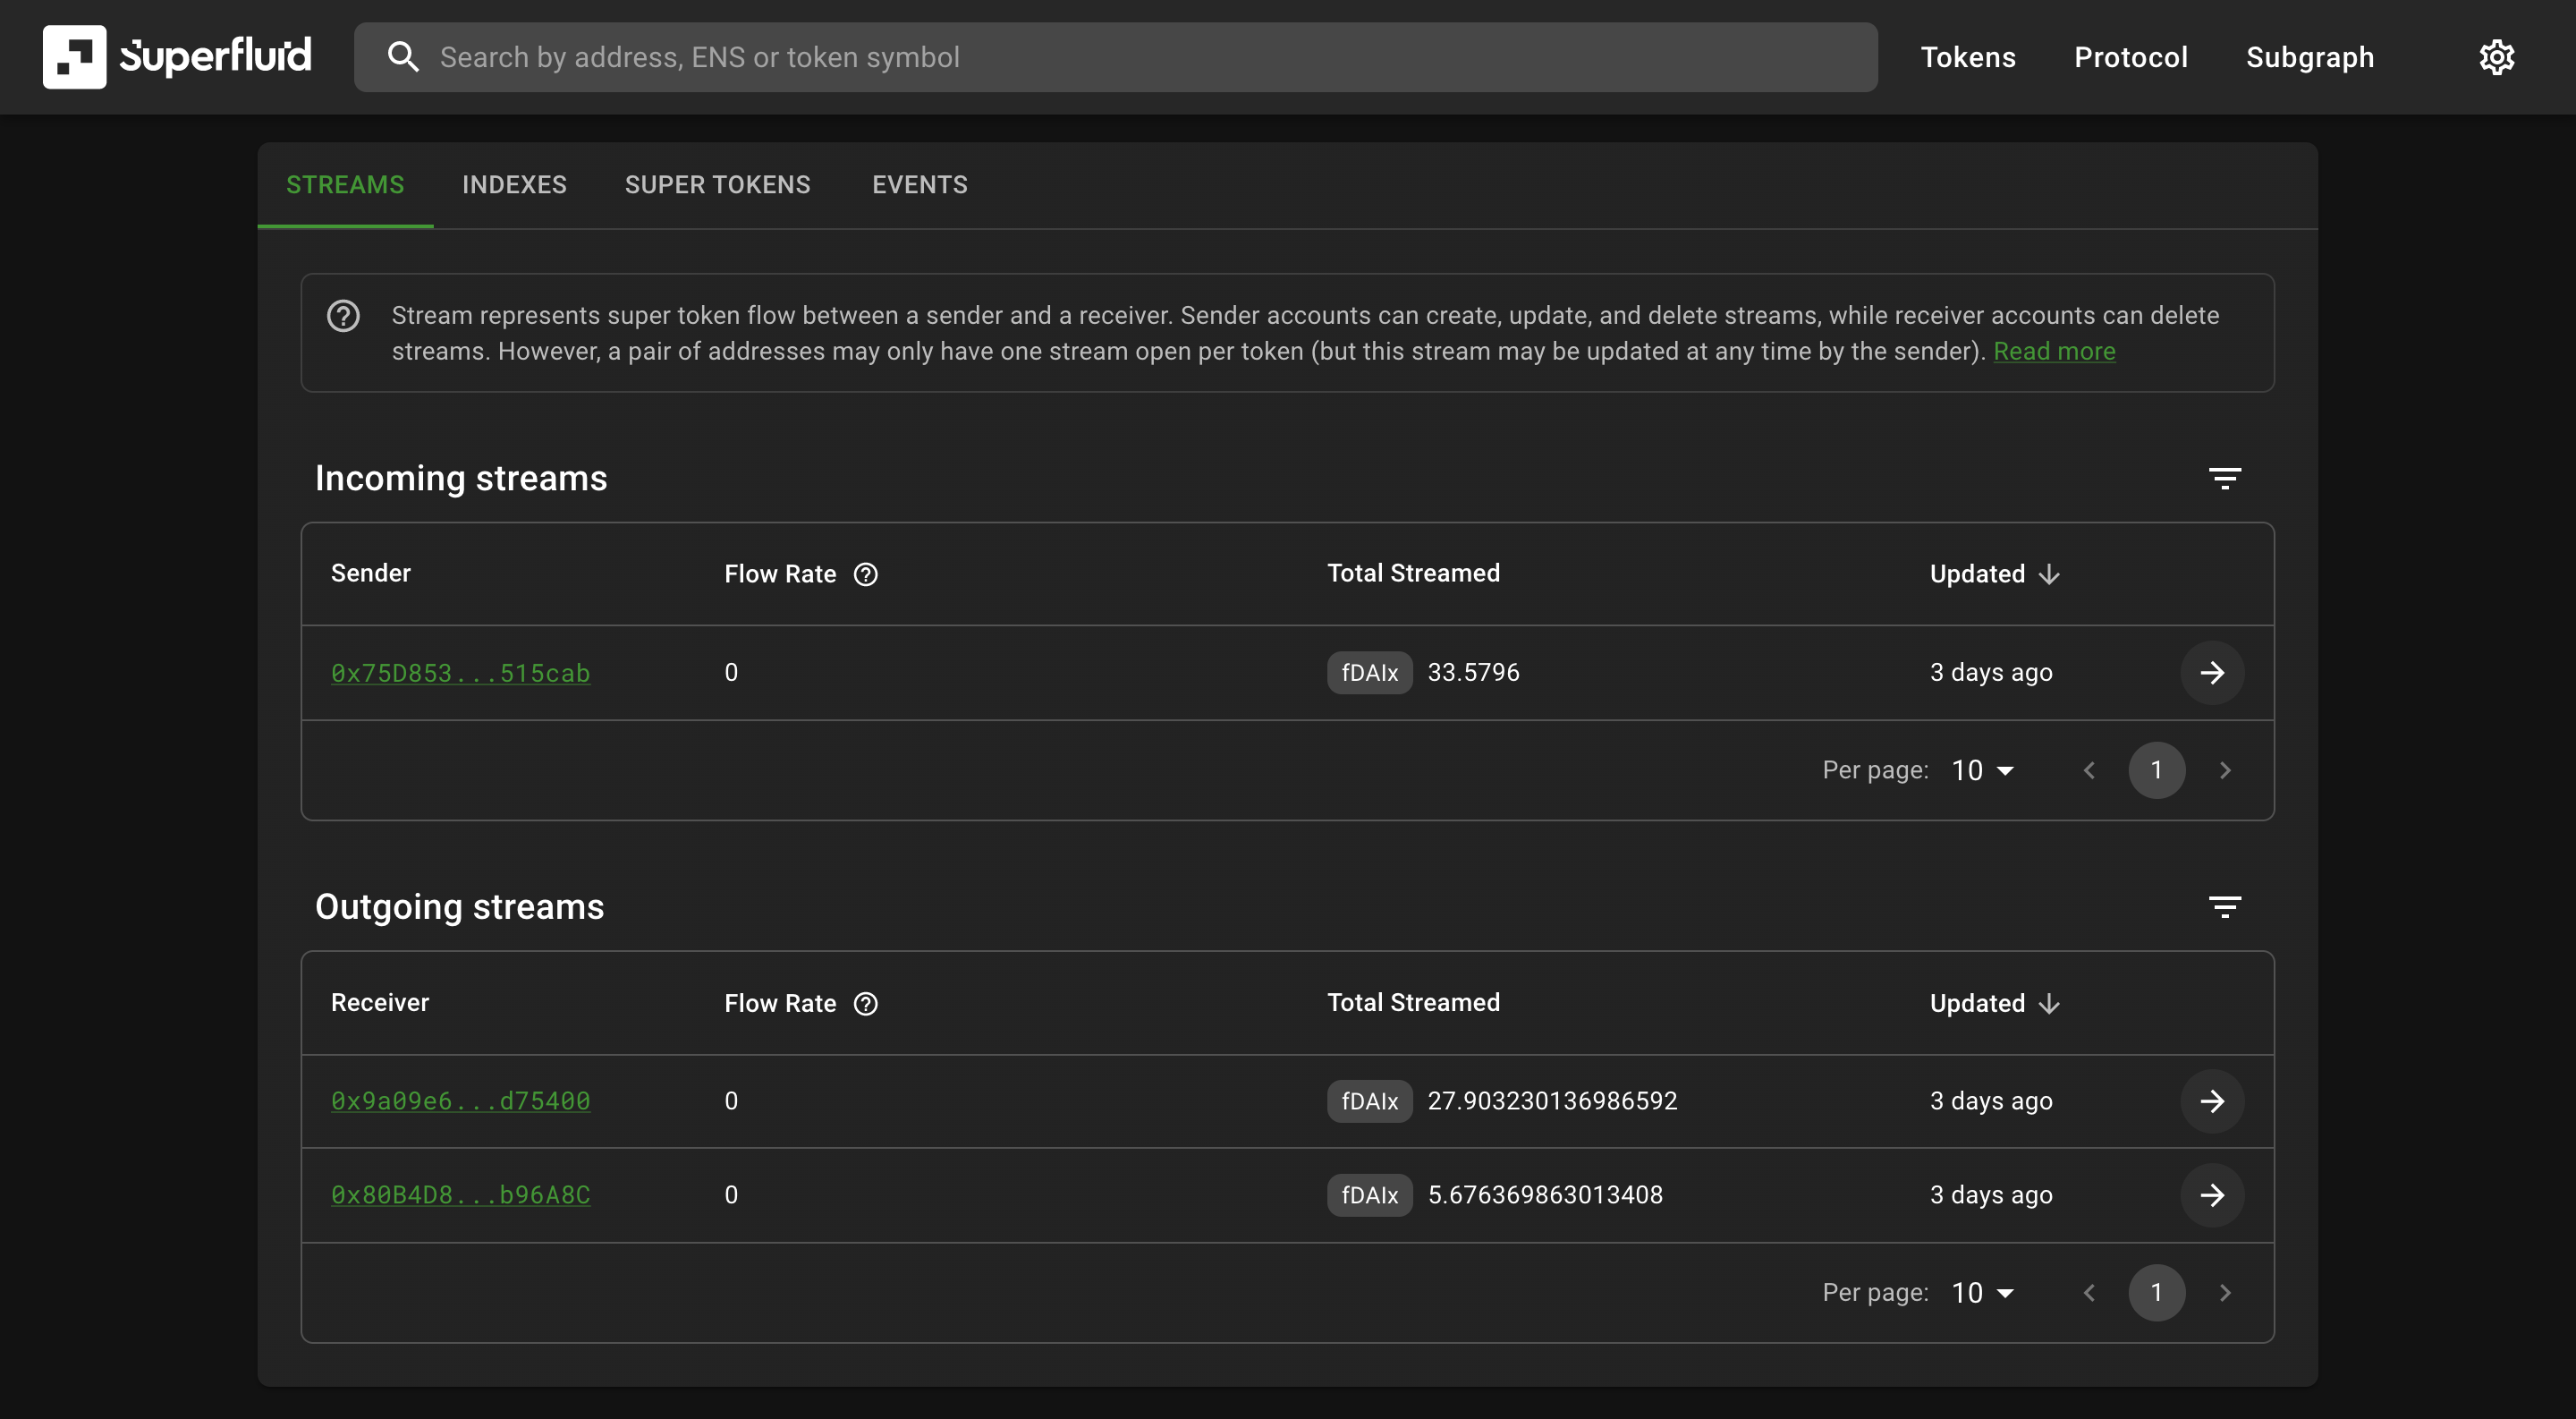Screen dimensions: 2576x1419
Task: Click the Flow Rate label in Incoming streams
Action: click(780, 574)
